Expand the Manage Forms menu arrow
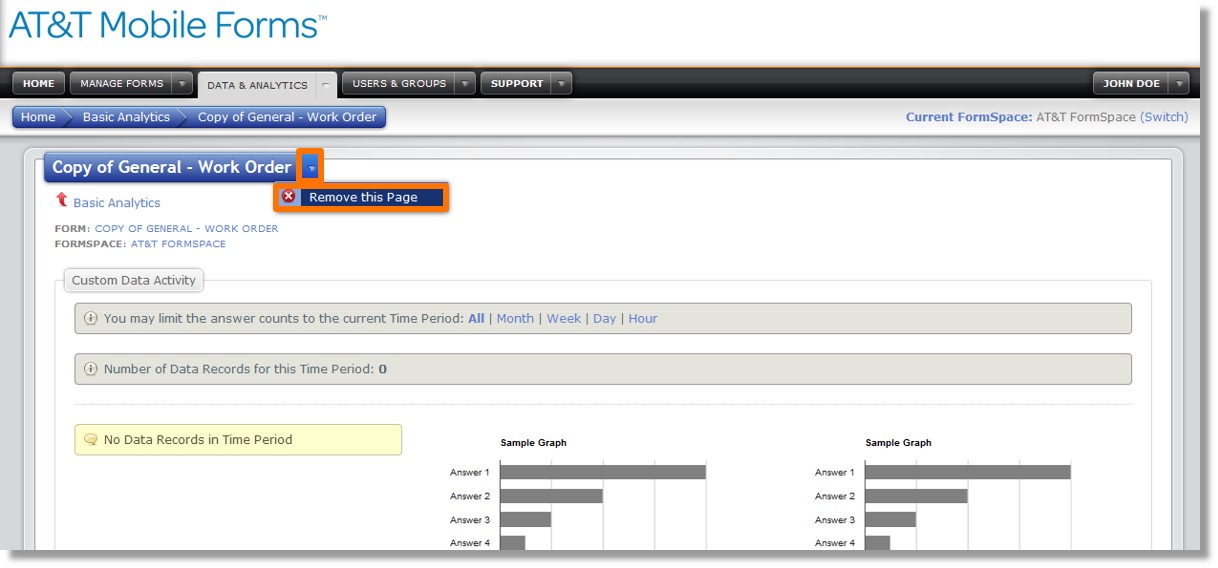Viewport: 1218px width, 568px height. [182, 84]
